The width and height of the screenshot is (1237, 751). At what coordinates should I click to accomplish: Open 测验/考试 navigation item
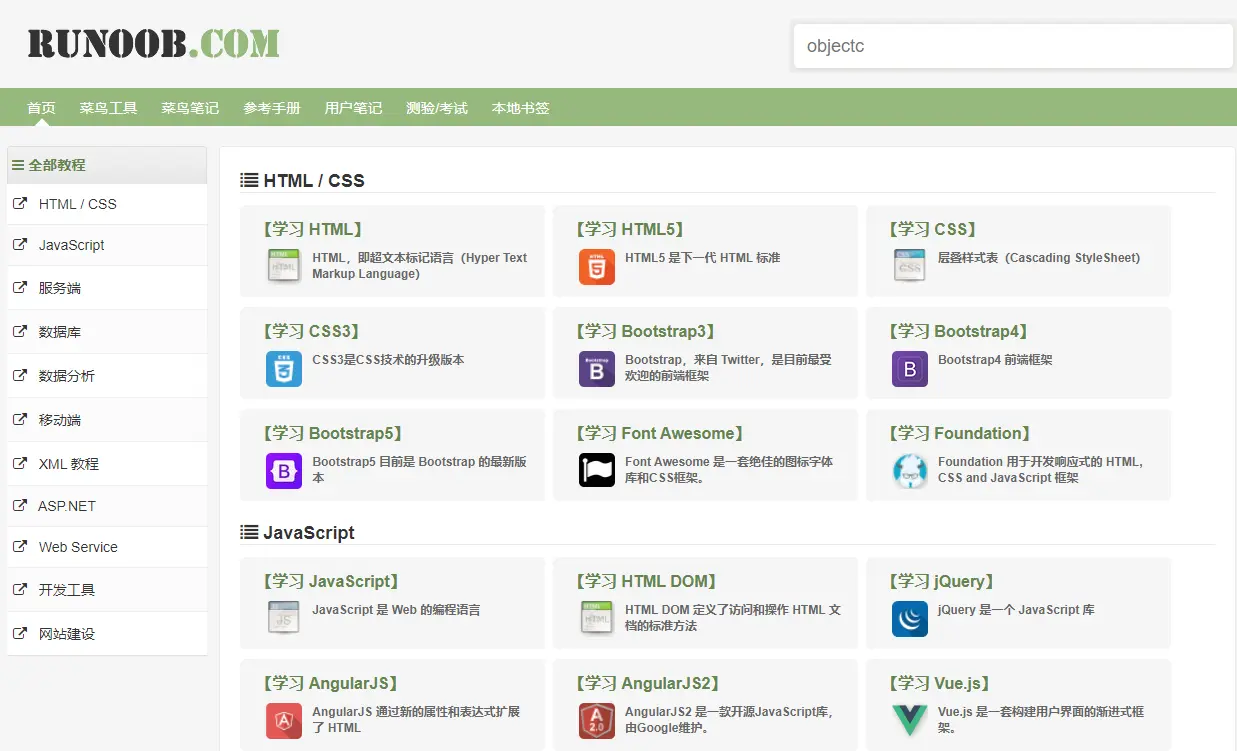[437, 108]
